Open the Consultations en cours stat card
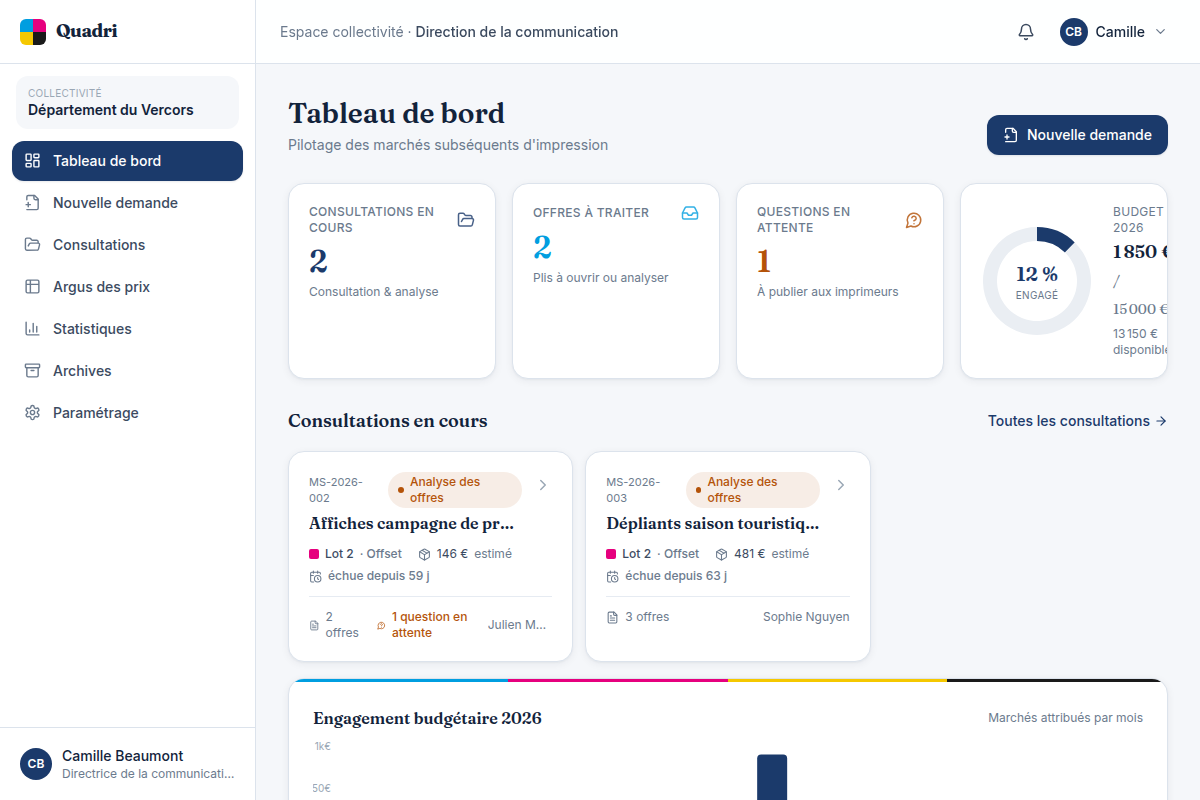This screenshot has height=800, width=1200. click(392, 281)
